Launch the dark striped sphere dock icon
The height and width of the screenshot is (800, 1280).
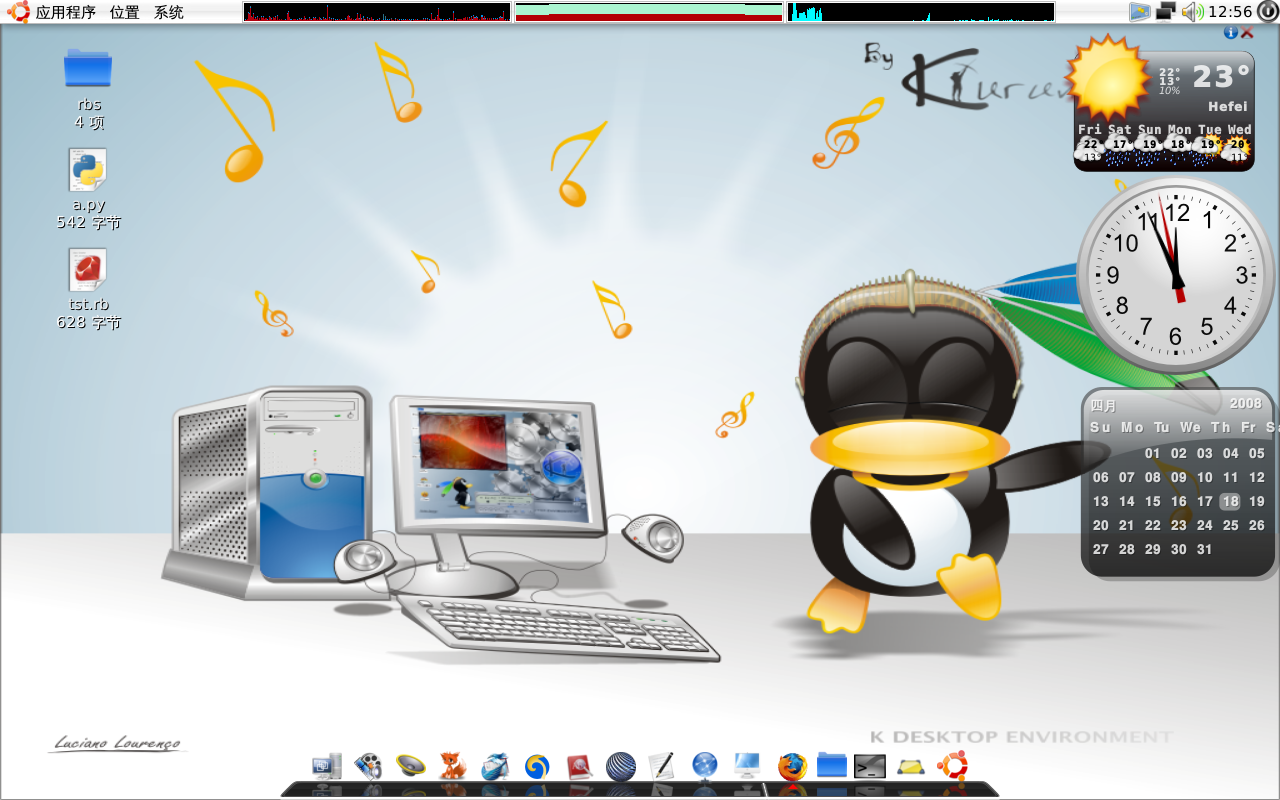click(x=621, y=767)
